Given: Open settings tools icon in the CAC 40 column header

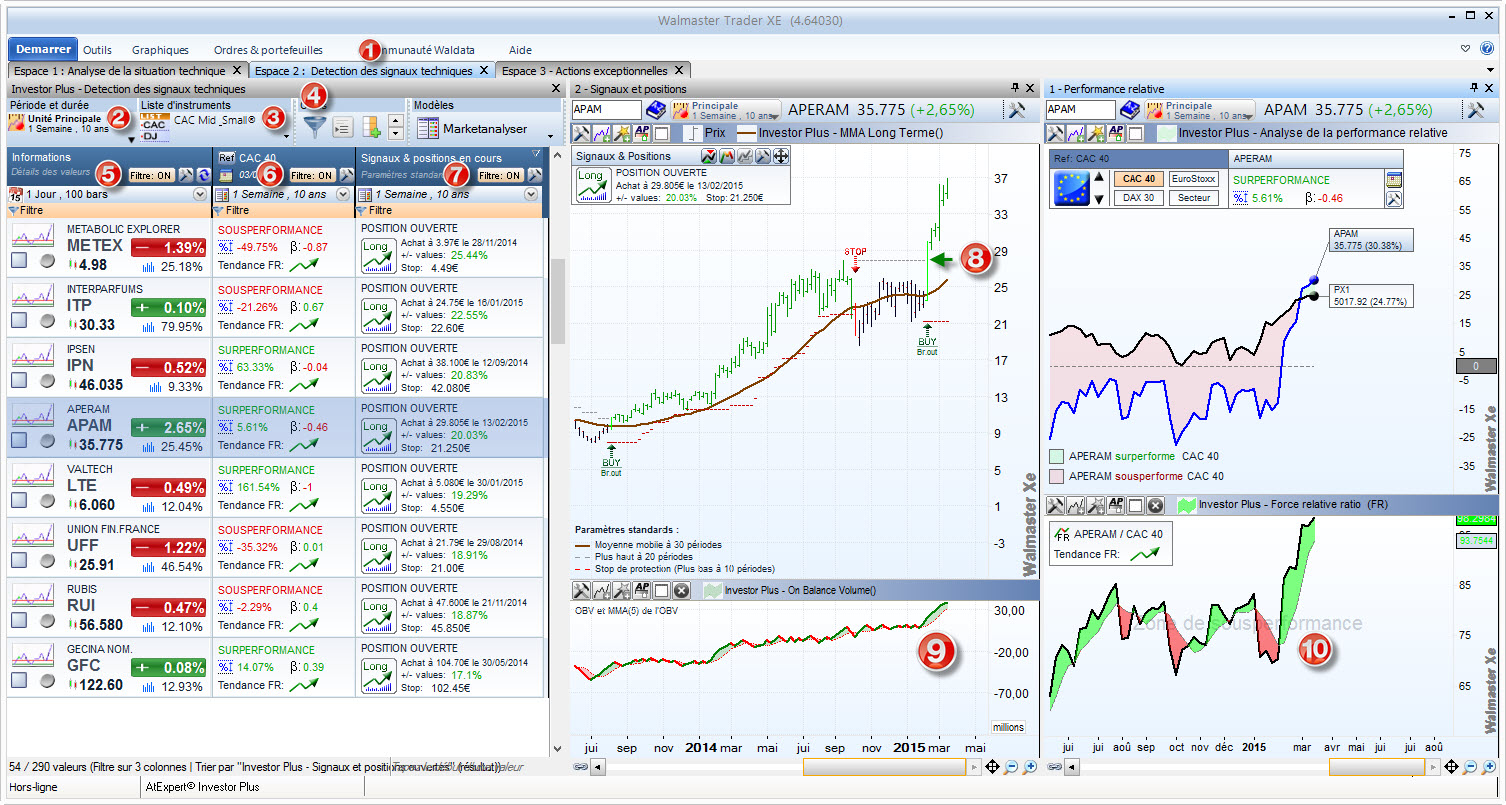Looking at the screenshot, I should pyautogui.click(x=345, y=175).
